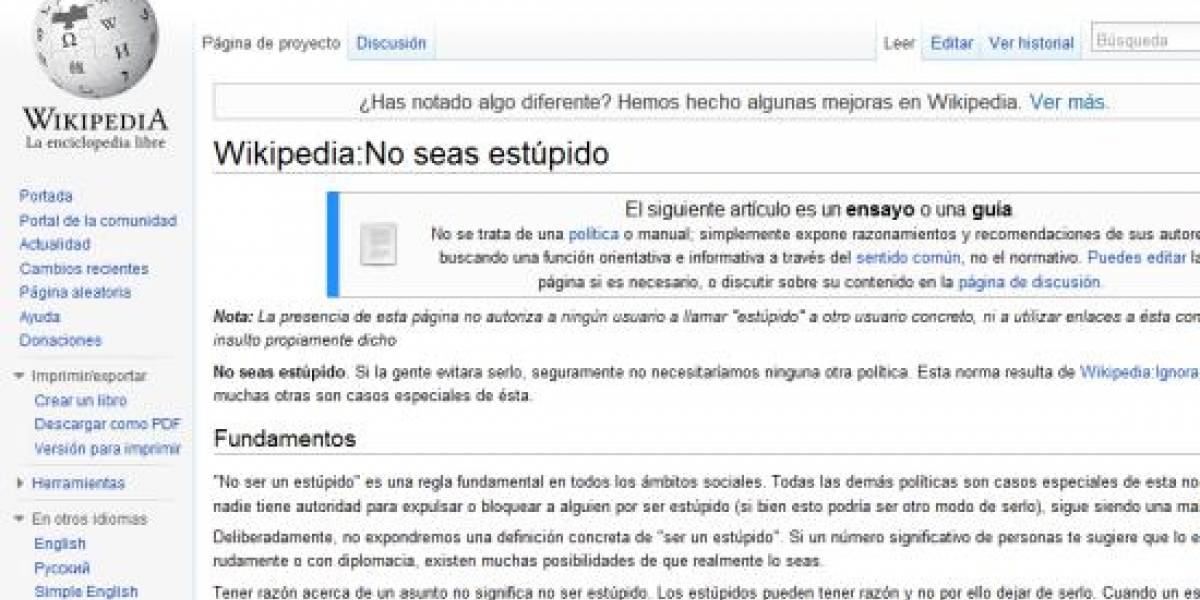The height and width of the screenshot is (600, 1200).
Task: Open the Página de proyecto tab
Action: click(x=271, y=43)
